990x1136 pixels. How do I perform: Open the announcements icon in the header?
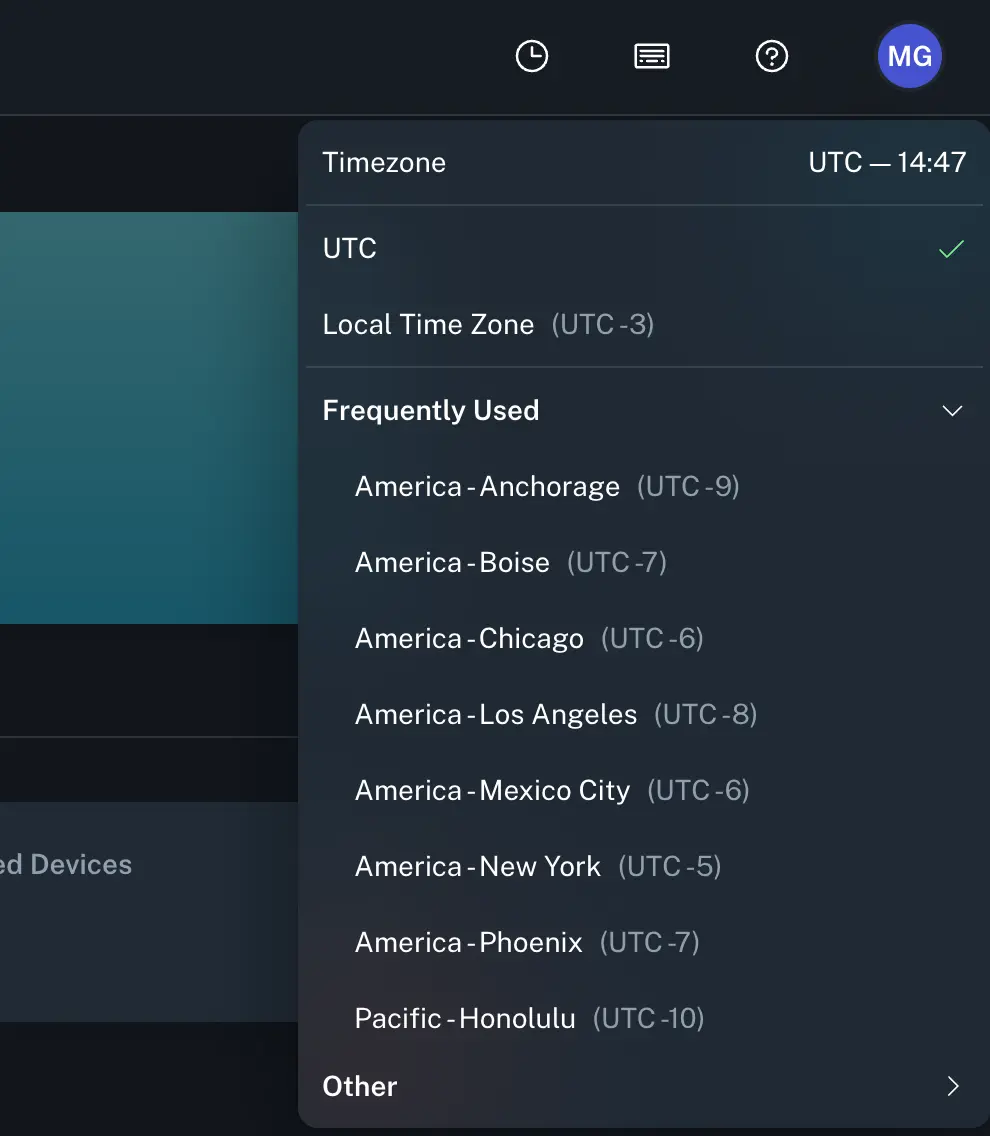click(x=651, y=56)
